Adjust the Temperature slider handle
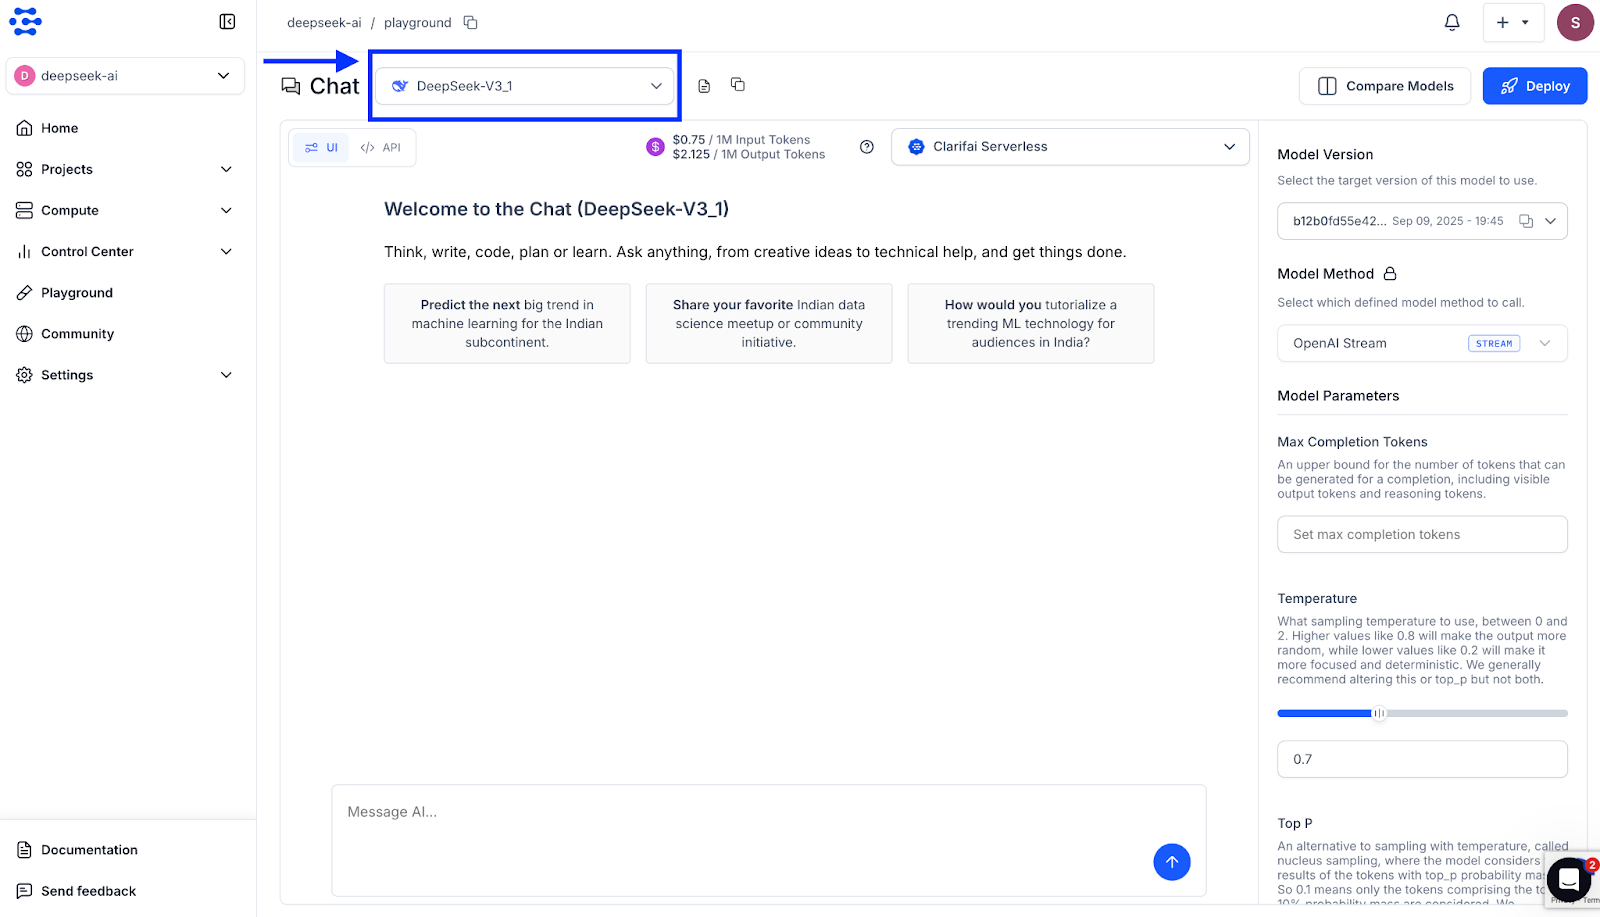 pyautogui.click(x=1379, y=713)
